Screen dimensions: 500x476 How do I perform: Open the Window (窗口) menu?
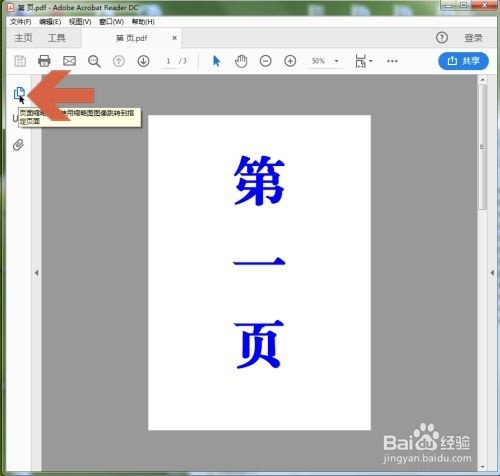click(x=111, y=22)
